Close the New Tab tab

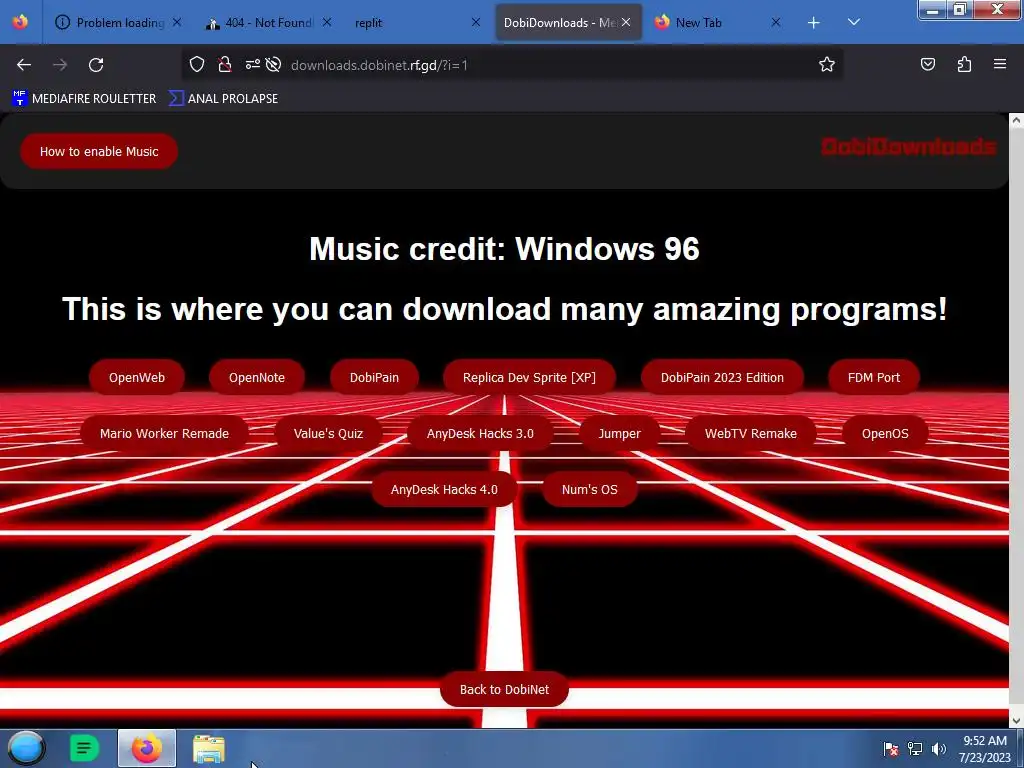776,22
